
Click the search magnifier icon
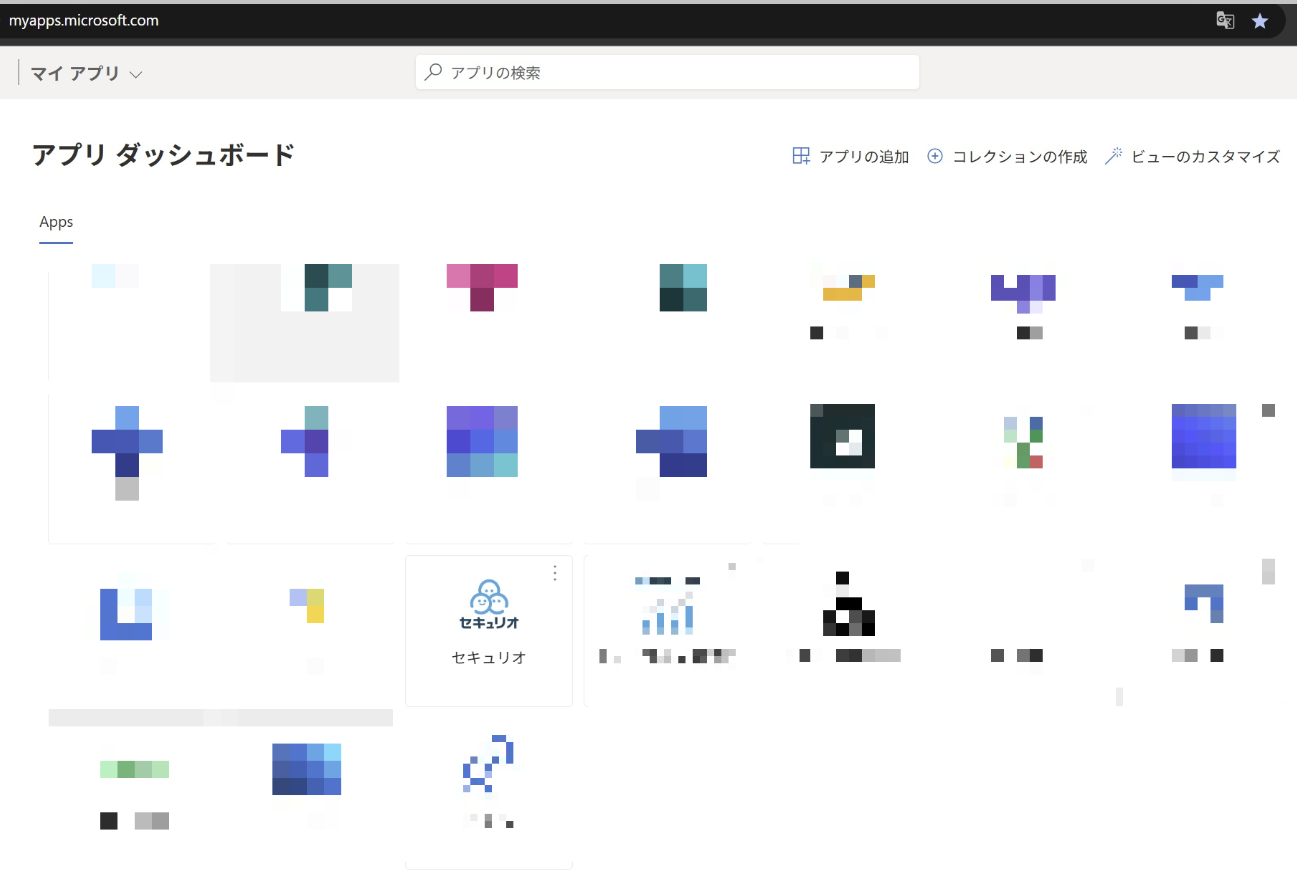(433, 72)
